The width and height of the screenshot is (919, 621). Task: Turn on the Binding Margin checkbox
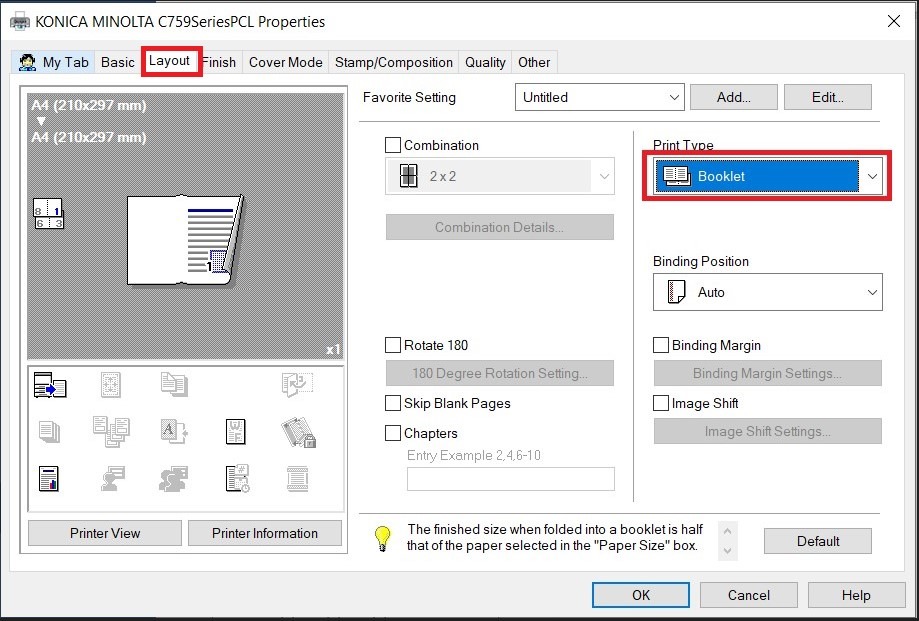(661, 345)
